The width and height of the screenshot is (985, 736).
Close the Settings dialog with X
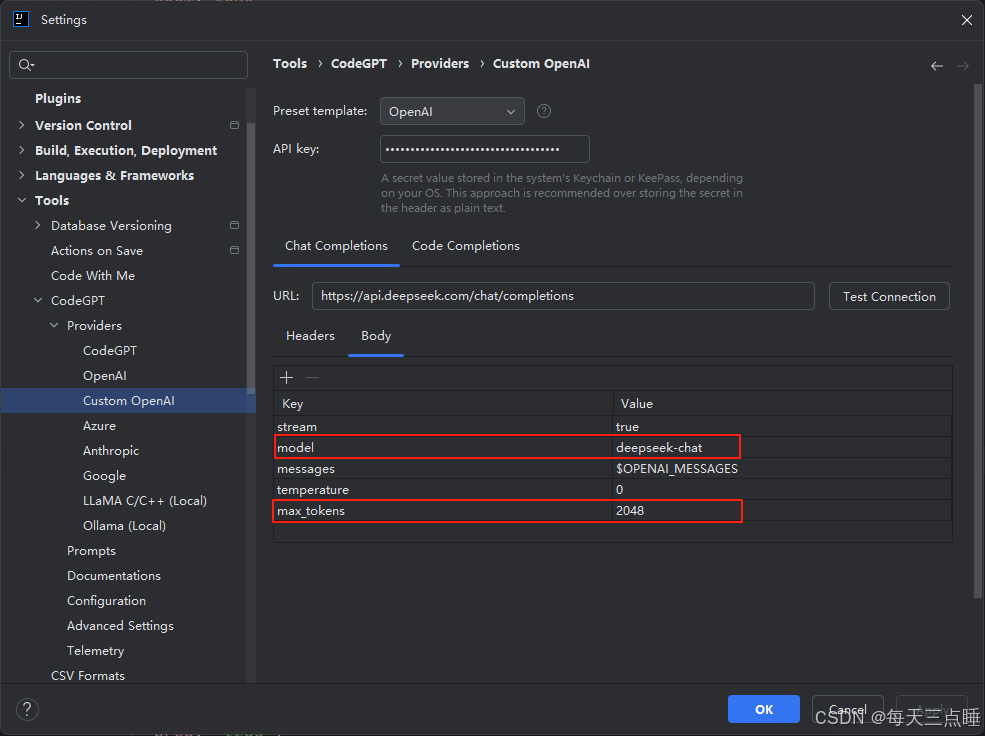click(x=967, y=20)
